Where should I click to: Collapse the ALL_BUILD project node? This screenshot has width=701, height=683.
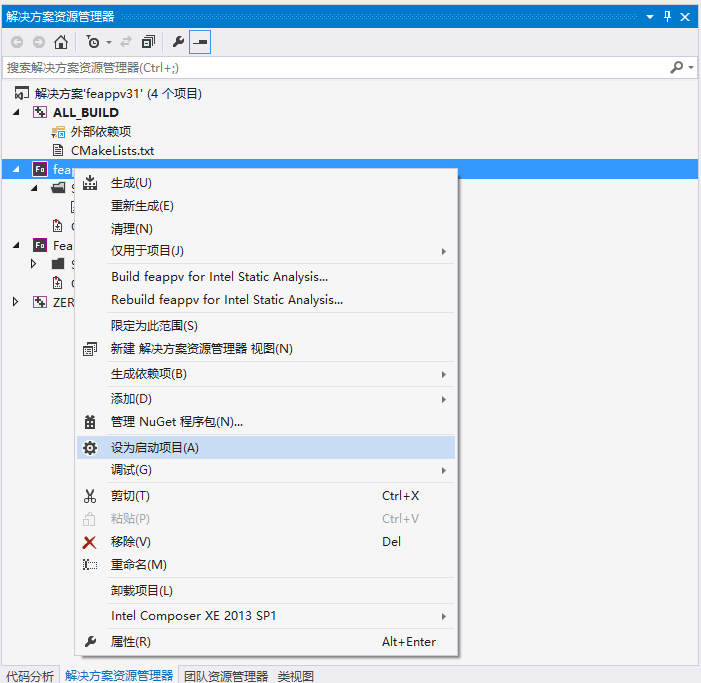tap(16, 112)
